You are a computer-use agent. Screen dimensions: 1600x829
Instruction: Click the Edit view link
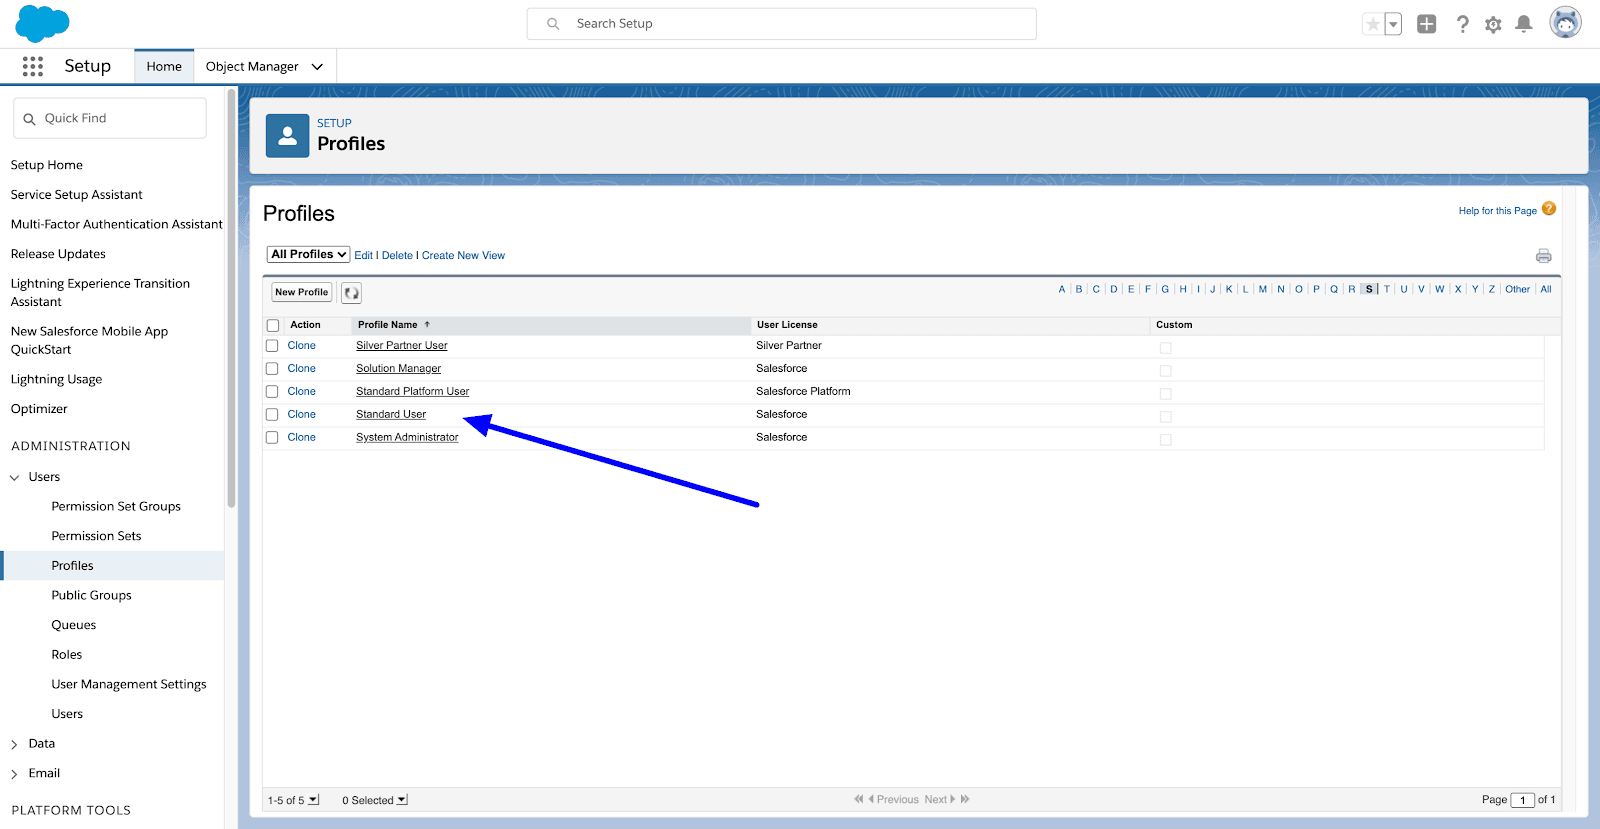[363, 256]
